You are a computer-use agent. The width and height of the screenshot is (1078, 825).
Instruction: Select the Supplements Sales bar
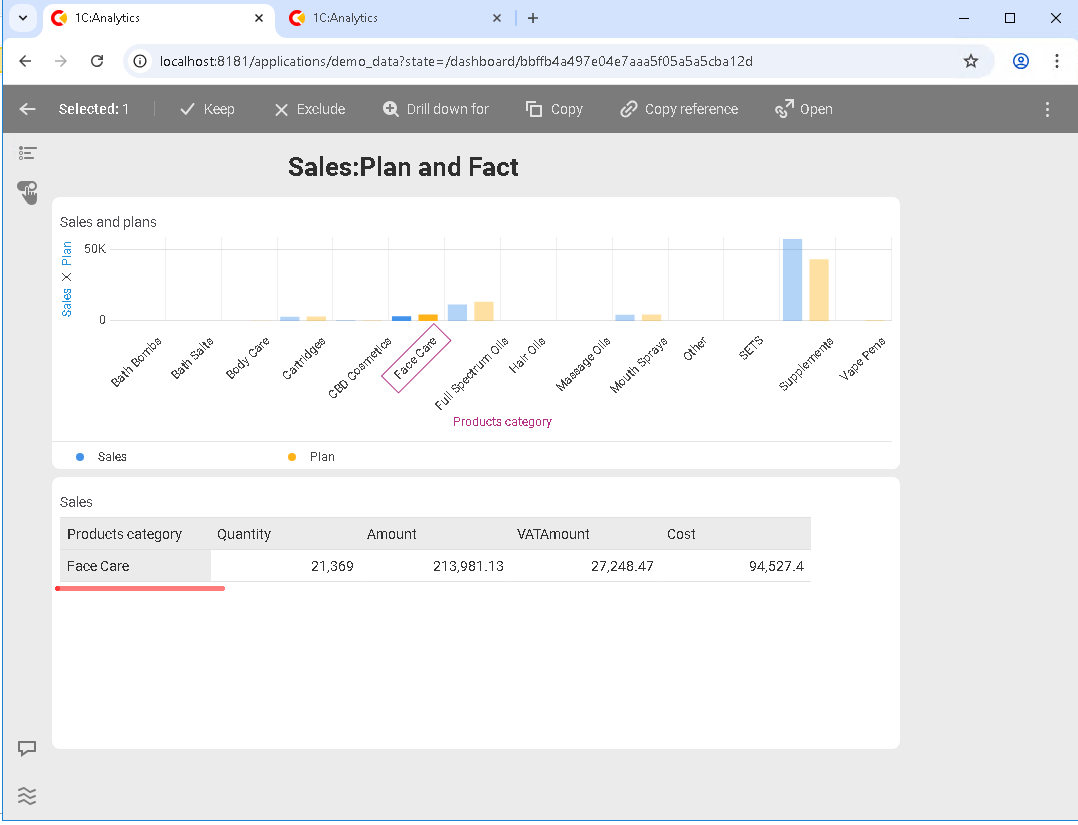[792, 280]
